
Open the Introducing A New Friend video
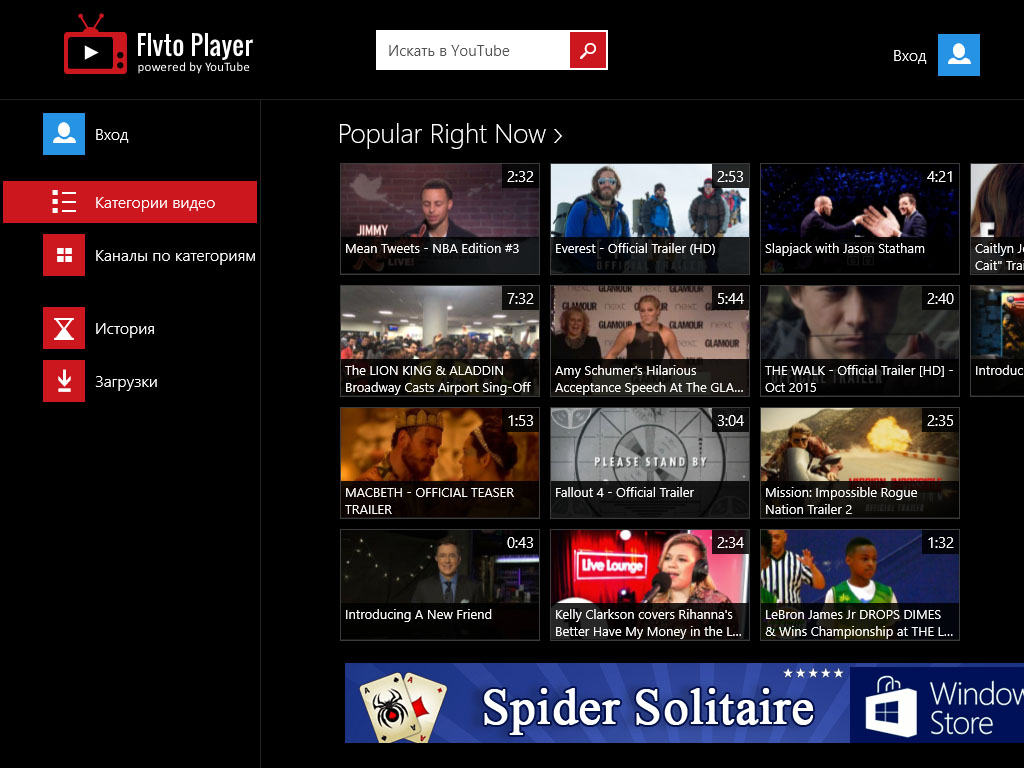click(x=440, y=585)
